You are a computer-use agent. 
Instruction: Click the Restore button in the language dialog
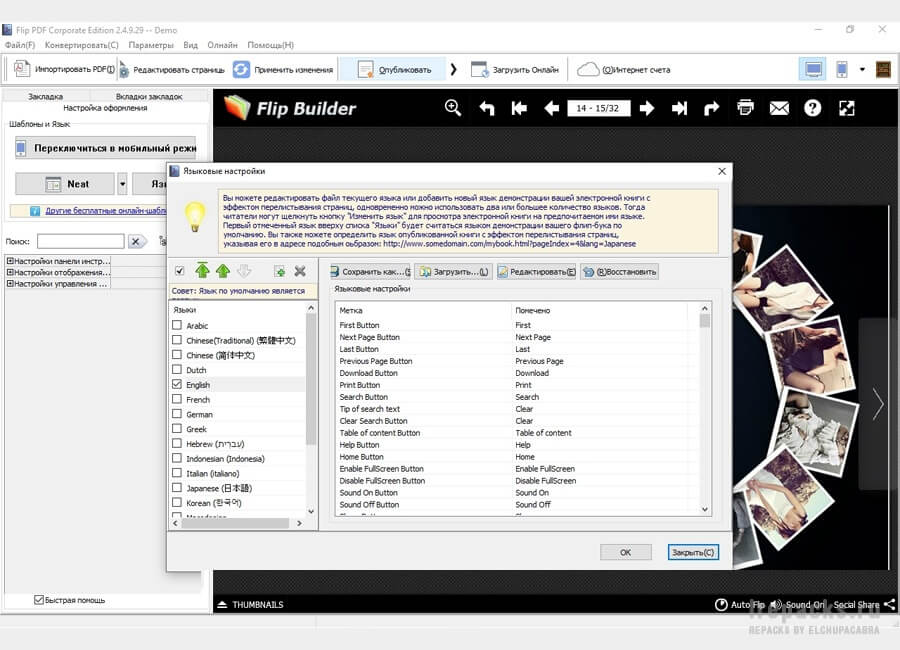click(620, 272)
